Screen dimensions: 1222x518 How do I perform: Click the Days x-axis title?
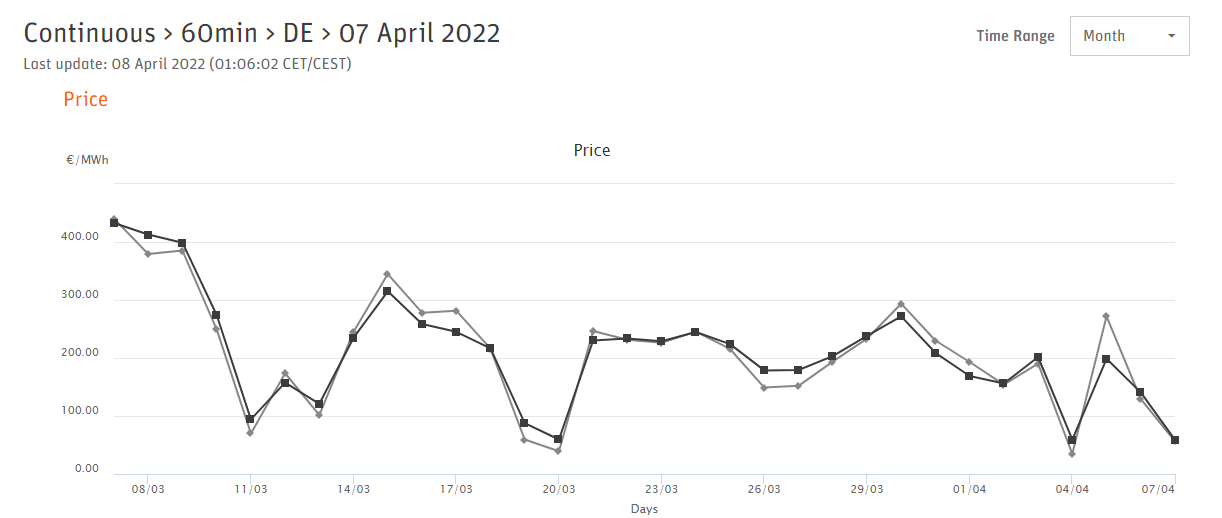tap(644, 509)
